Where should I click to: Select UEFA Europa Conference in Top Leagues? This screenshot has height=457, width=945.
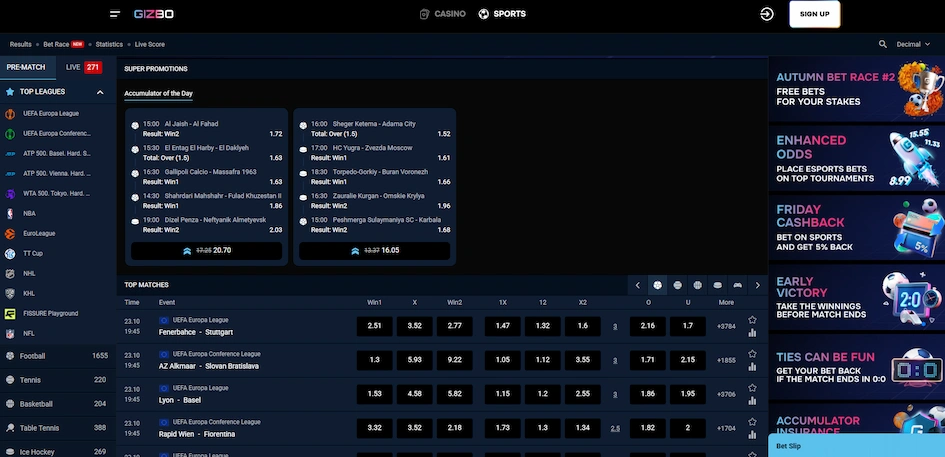coord(58,134)
